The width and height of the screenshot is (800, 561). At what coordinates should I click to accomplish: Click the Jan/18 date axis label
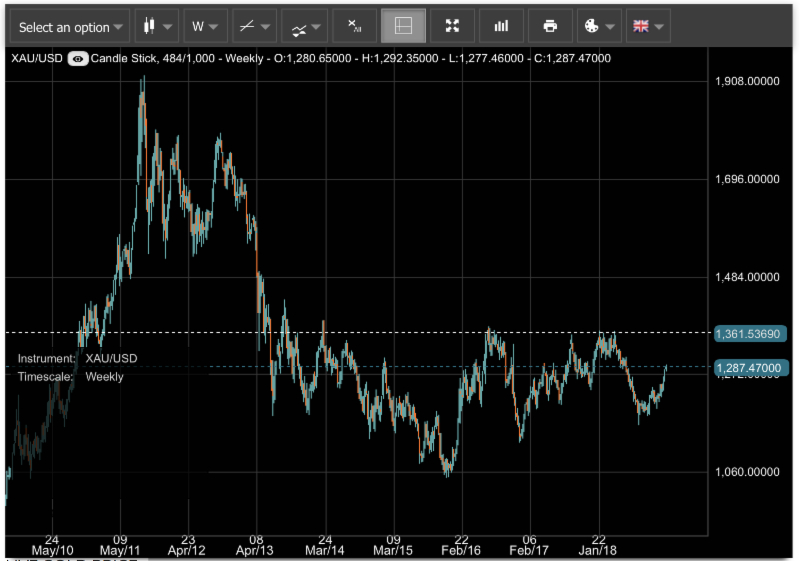point(598,550)
